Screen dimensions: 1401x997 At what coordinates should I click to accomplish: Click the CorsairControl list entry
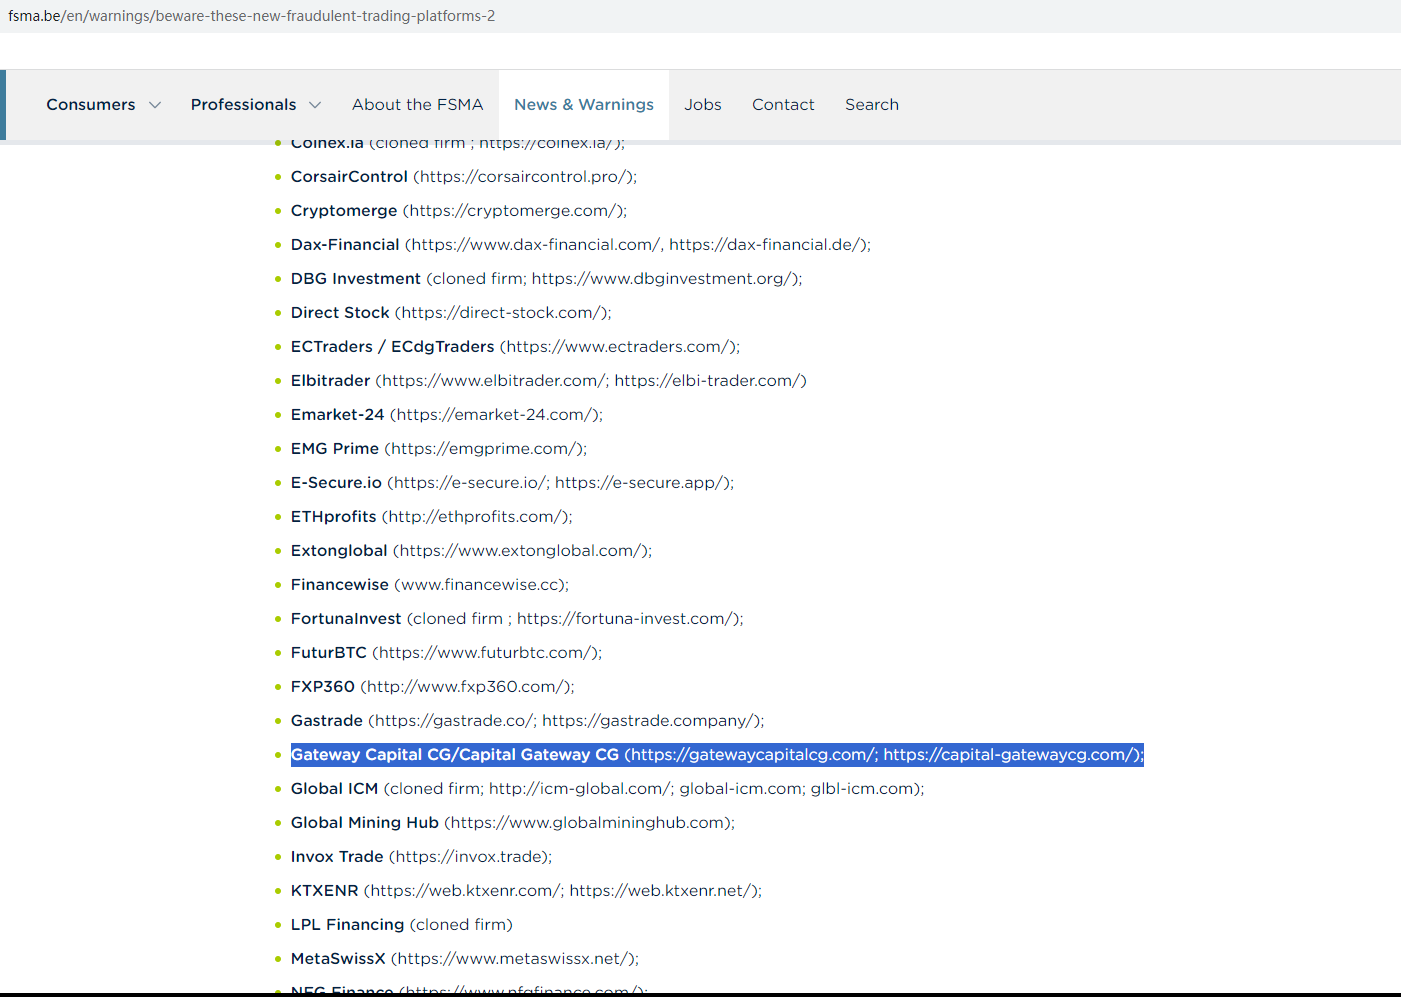tap(349, 177)
